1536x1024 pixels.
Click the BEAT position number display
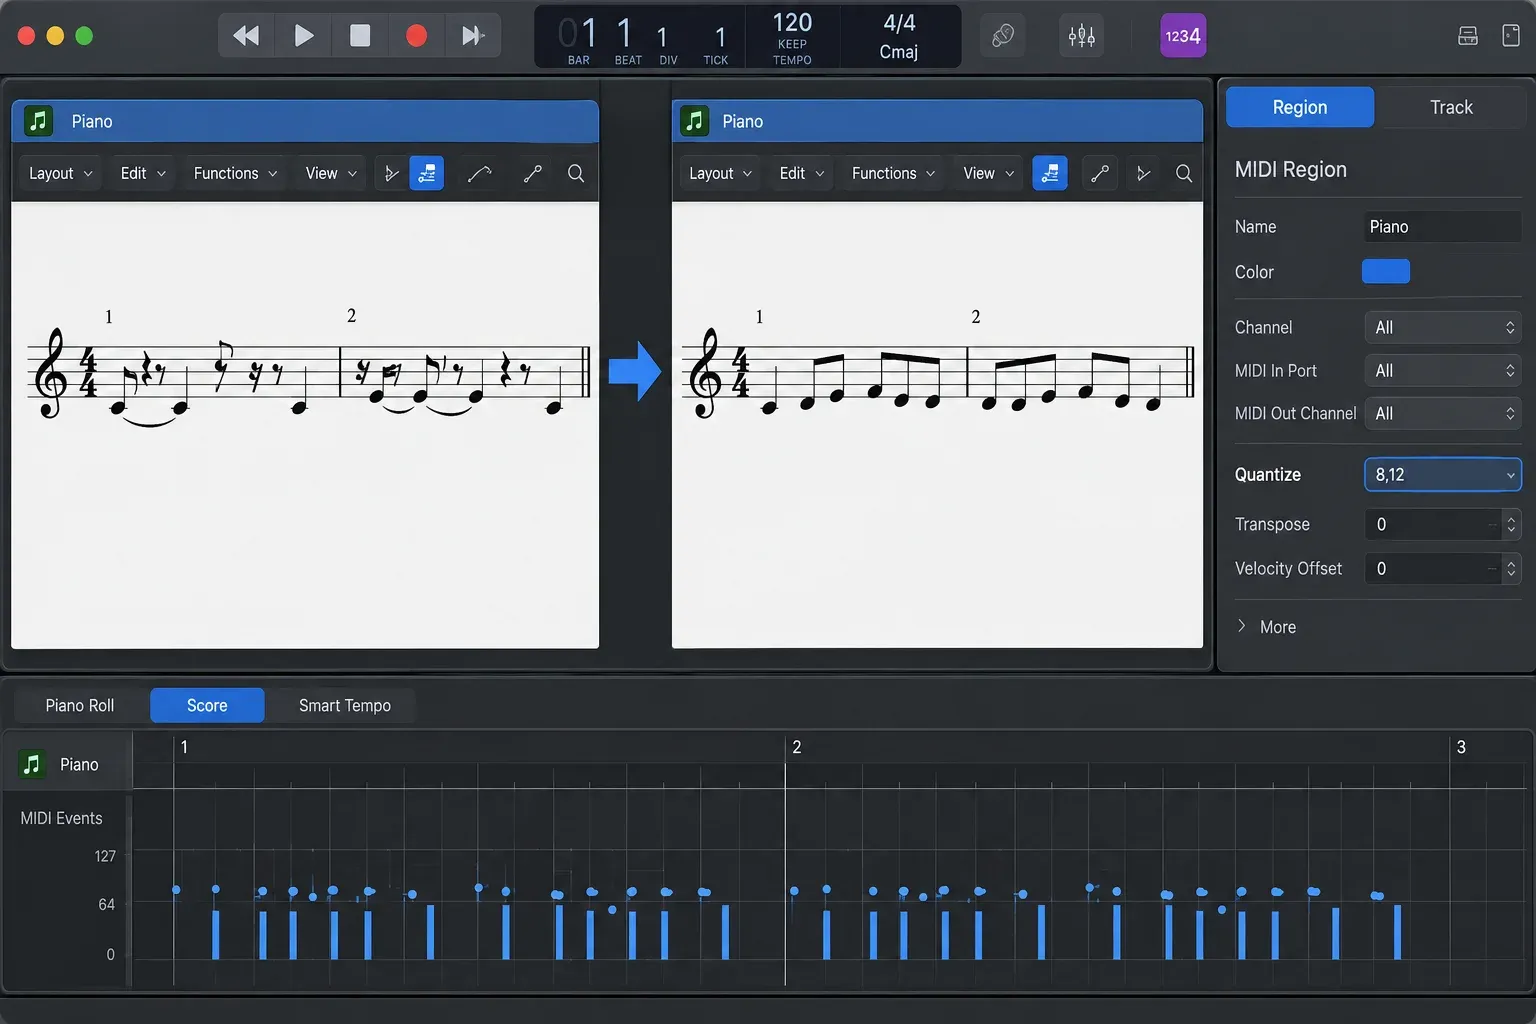tap(624, 34)
